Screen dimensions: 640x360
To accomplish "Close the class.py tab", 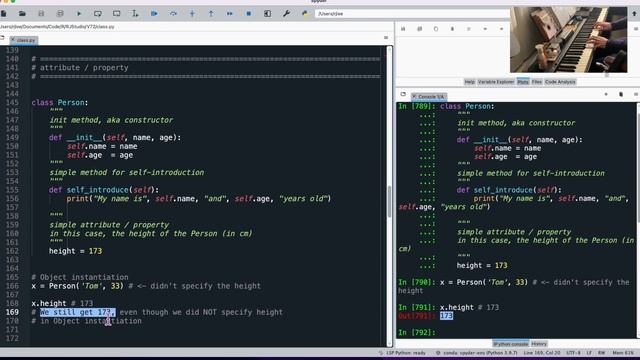I will point(13,40).
